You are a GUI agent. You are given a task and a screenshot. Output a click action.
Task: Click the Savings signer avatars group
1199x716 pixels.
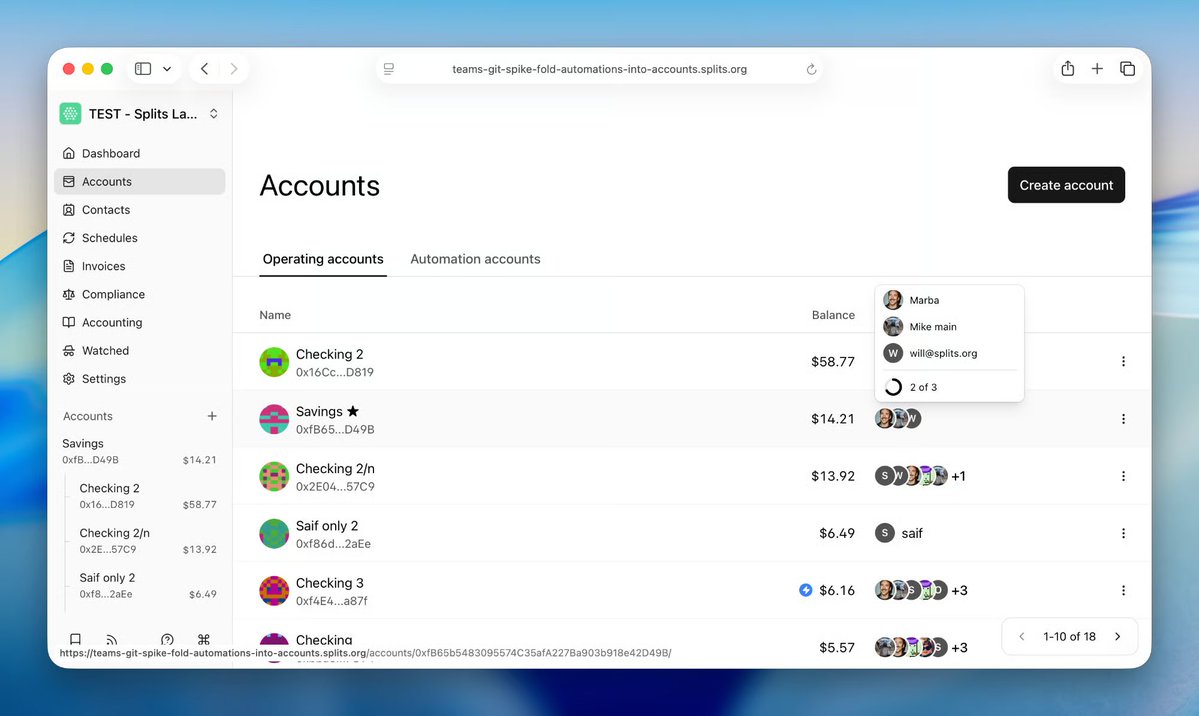coord(898,418)
